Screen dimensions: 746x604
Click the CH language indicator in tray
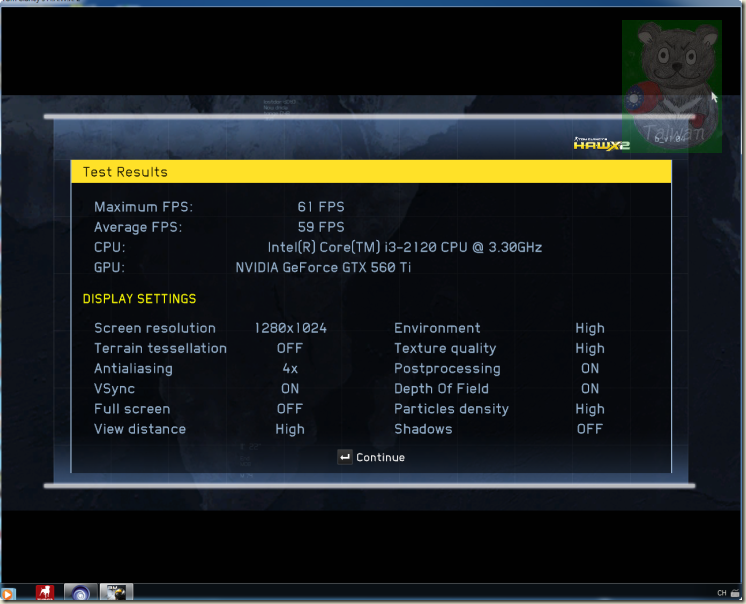721,593
